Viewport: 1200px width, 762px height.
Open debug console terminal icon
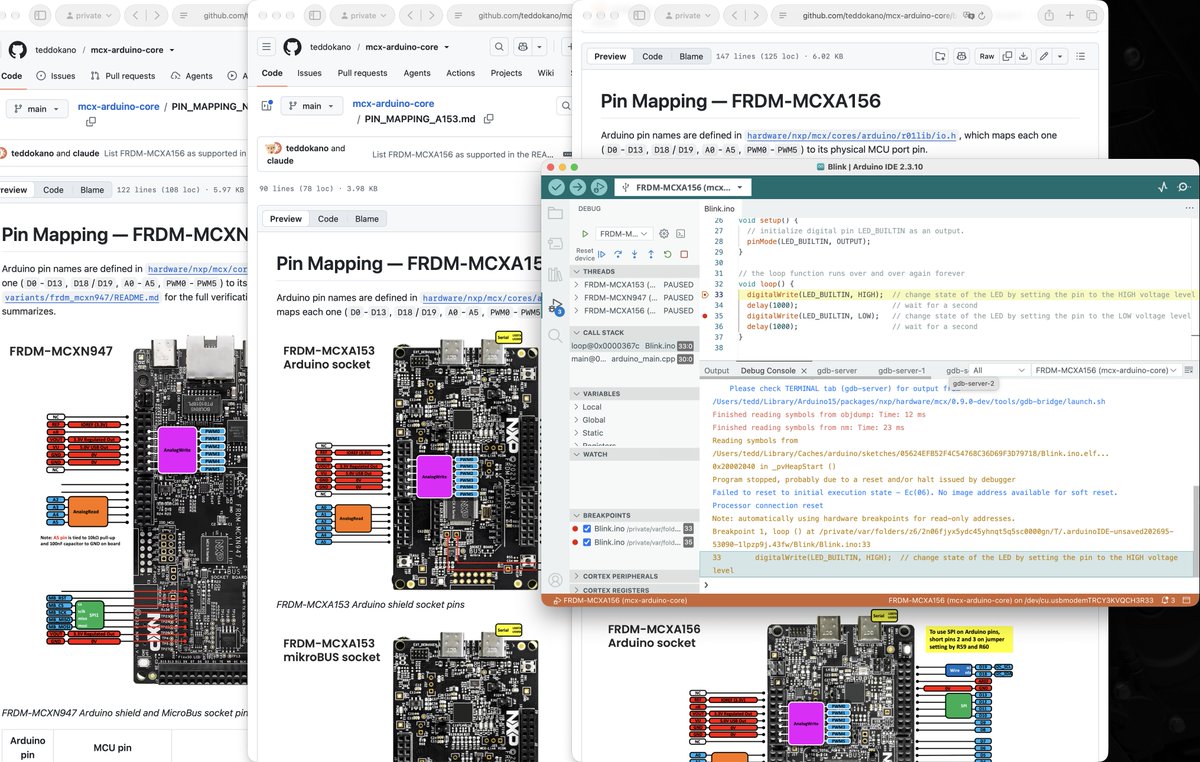coord(681,233)
